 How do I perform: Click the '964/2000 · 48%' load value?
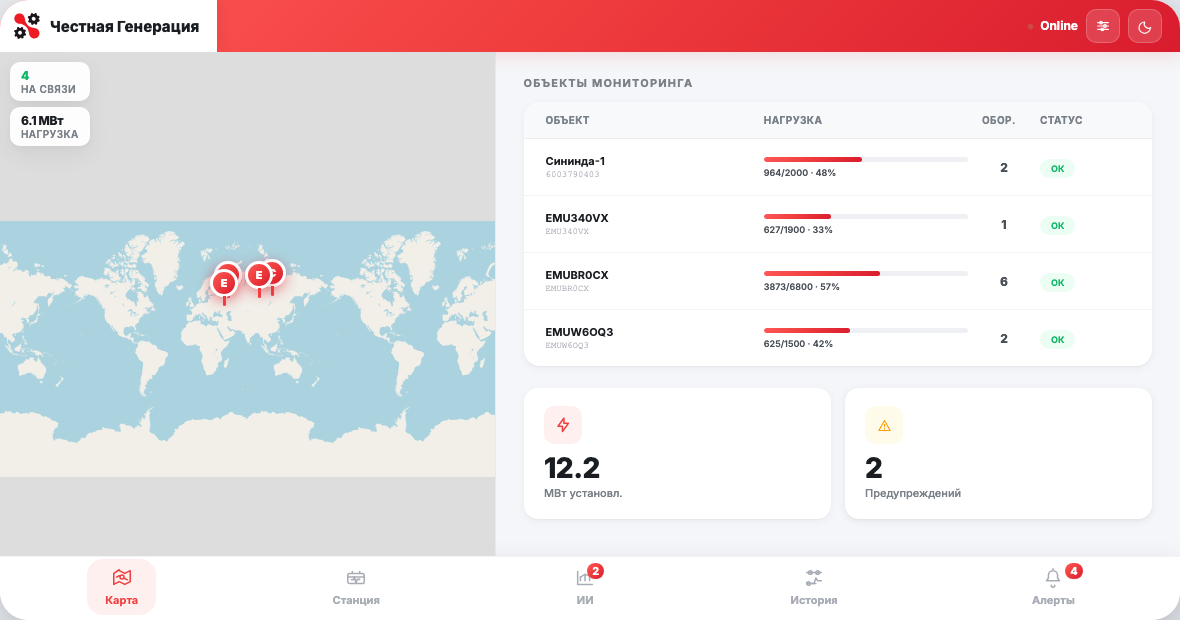point(799,173)
